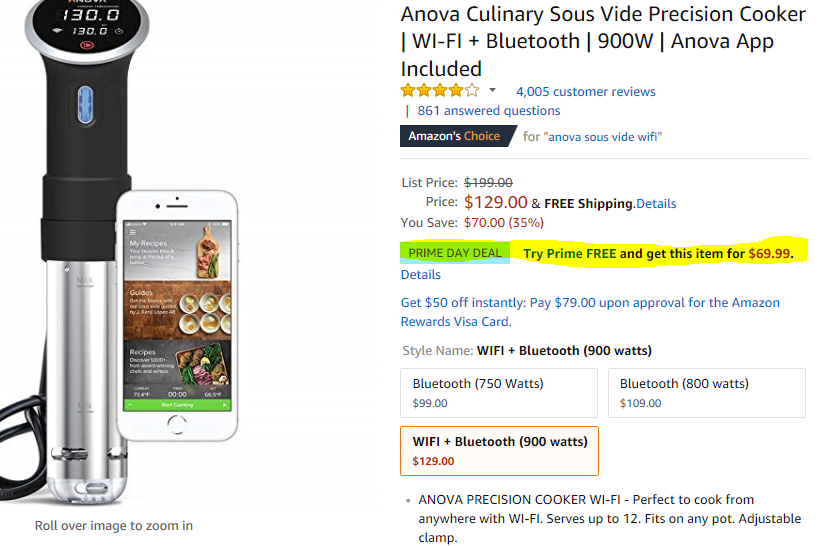This screenshot has width=832, height=546.
Task: Select WIFI + Bluetooth (900 watts) option
Action: (x=499, y=451)
